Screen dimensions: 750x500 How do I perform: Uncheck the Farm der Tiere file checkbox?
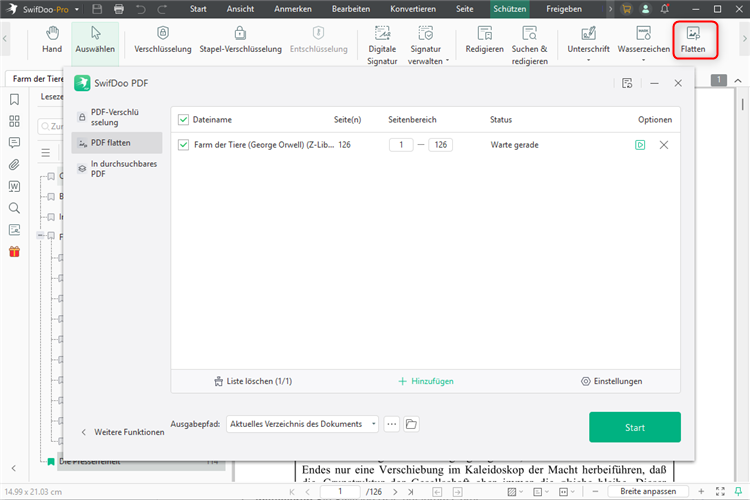183,145
